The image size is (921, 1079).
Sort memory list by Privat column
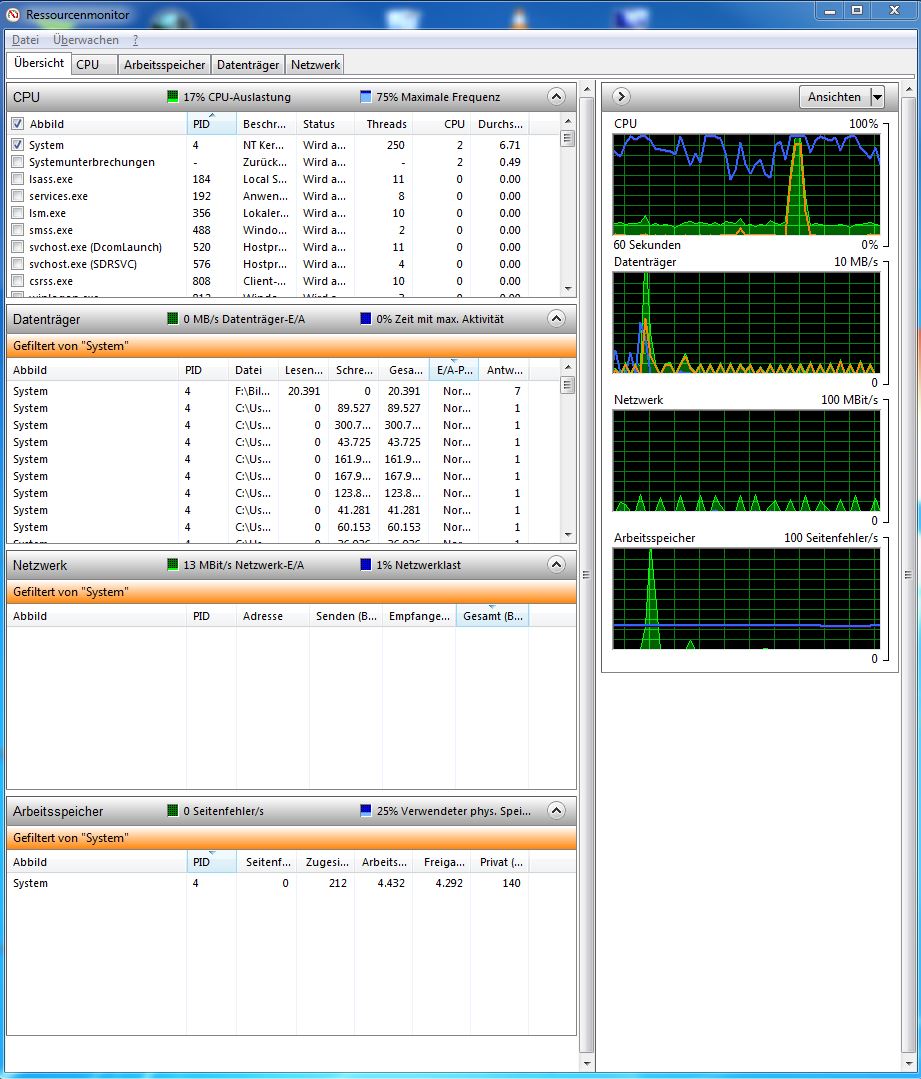pos(500,862)
